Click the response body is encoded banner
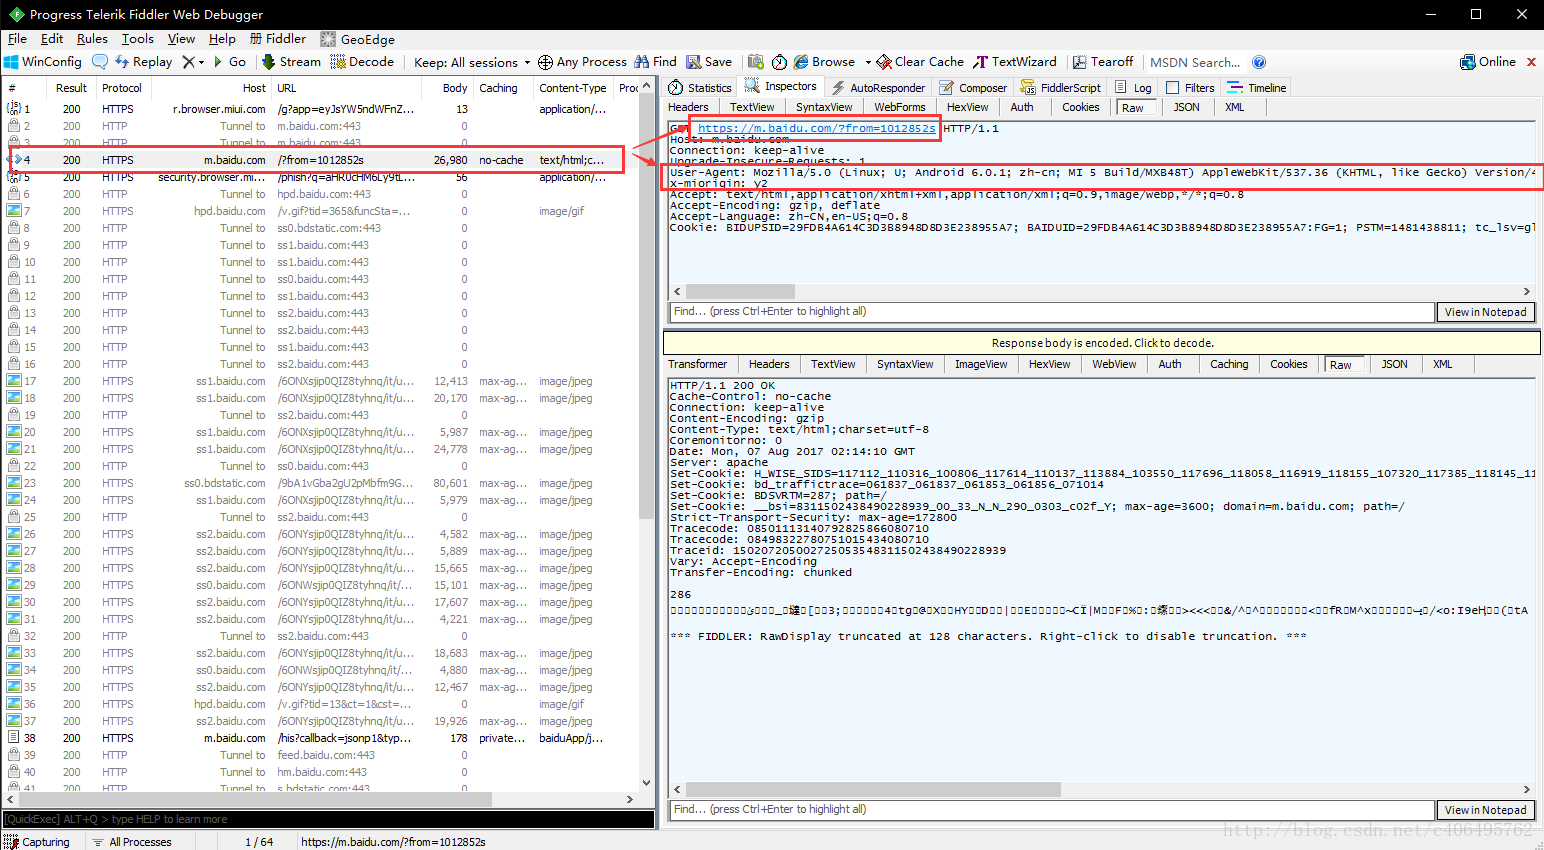Viewport: 1544px width, 850px height. (x=1102, y=343)
